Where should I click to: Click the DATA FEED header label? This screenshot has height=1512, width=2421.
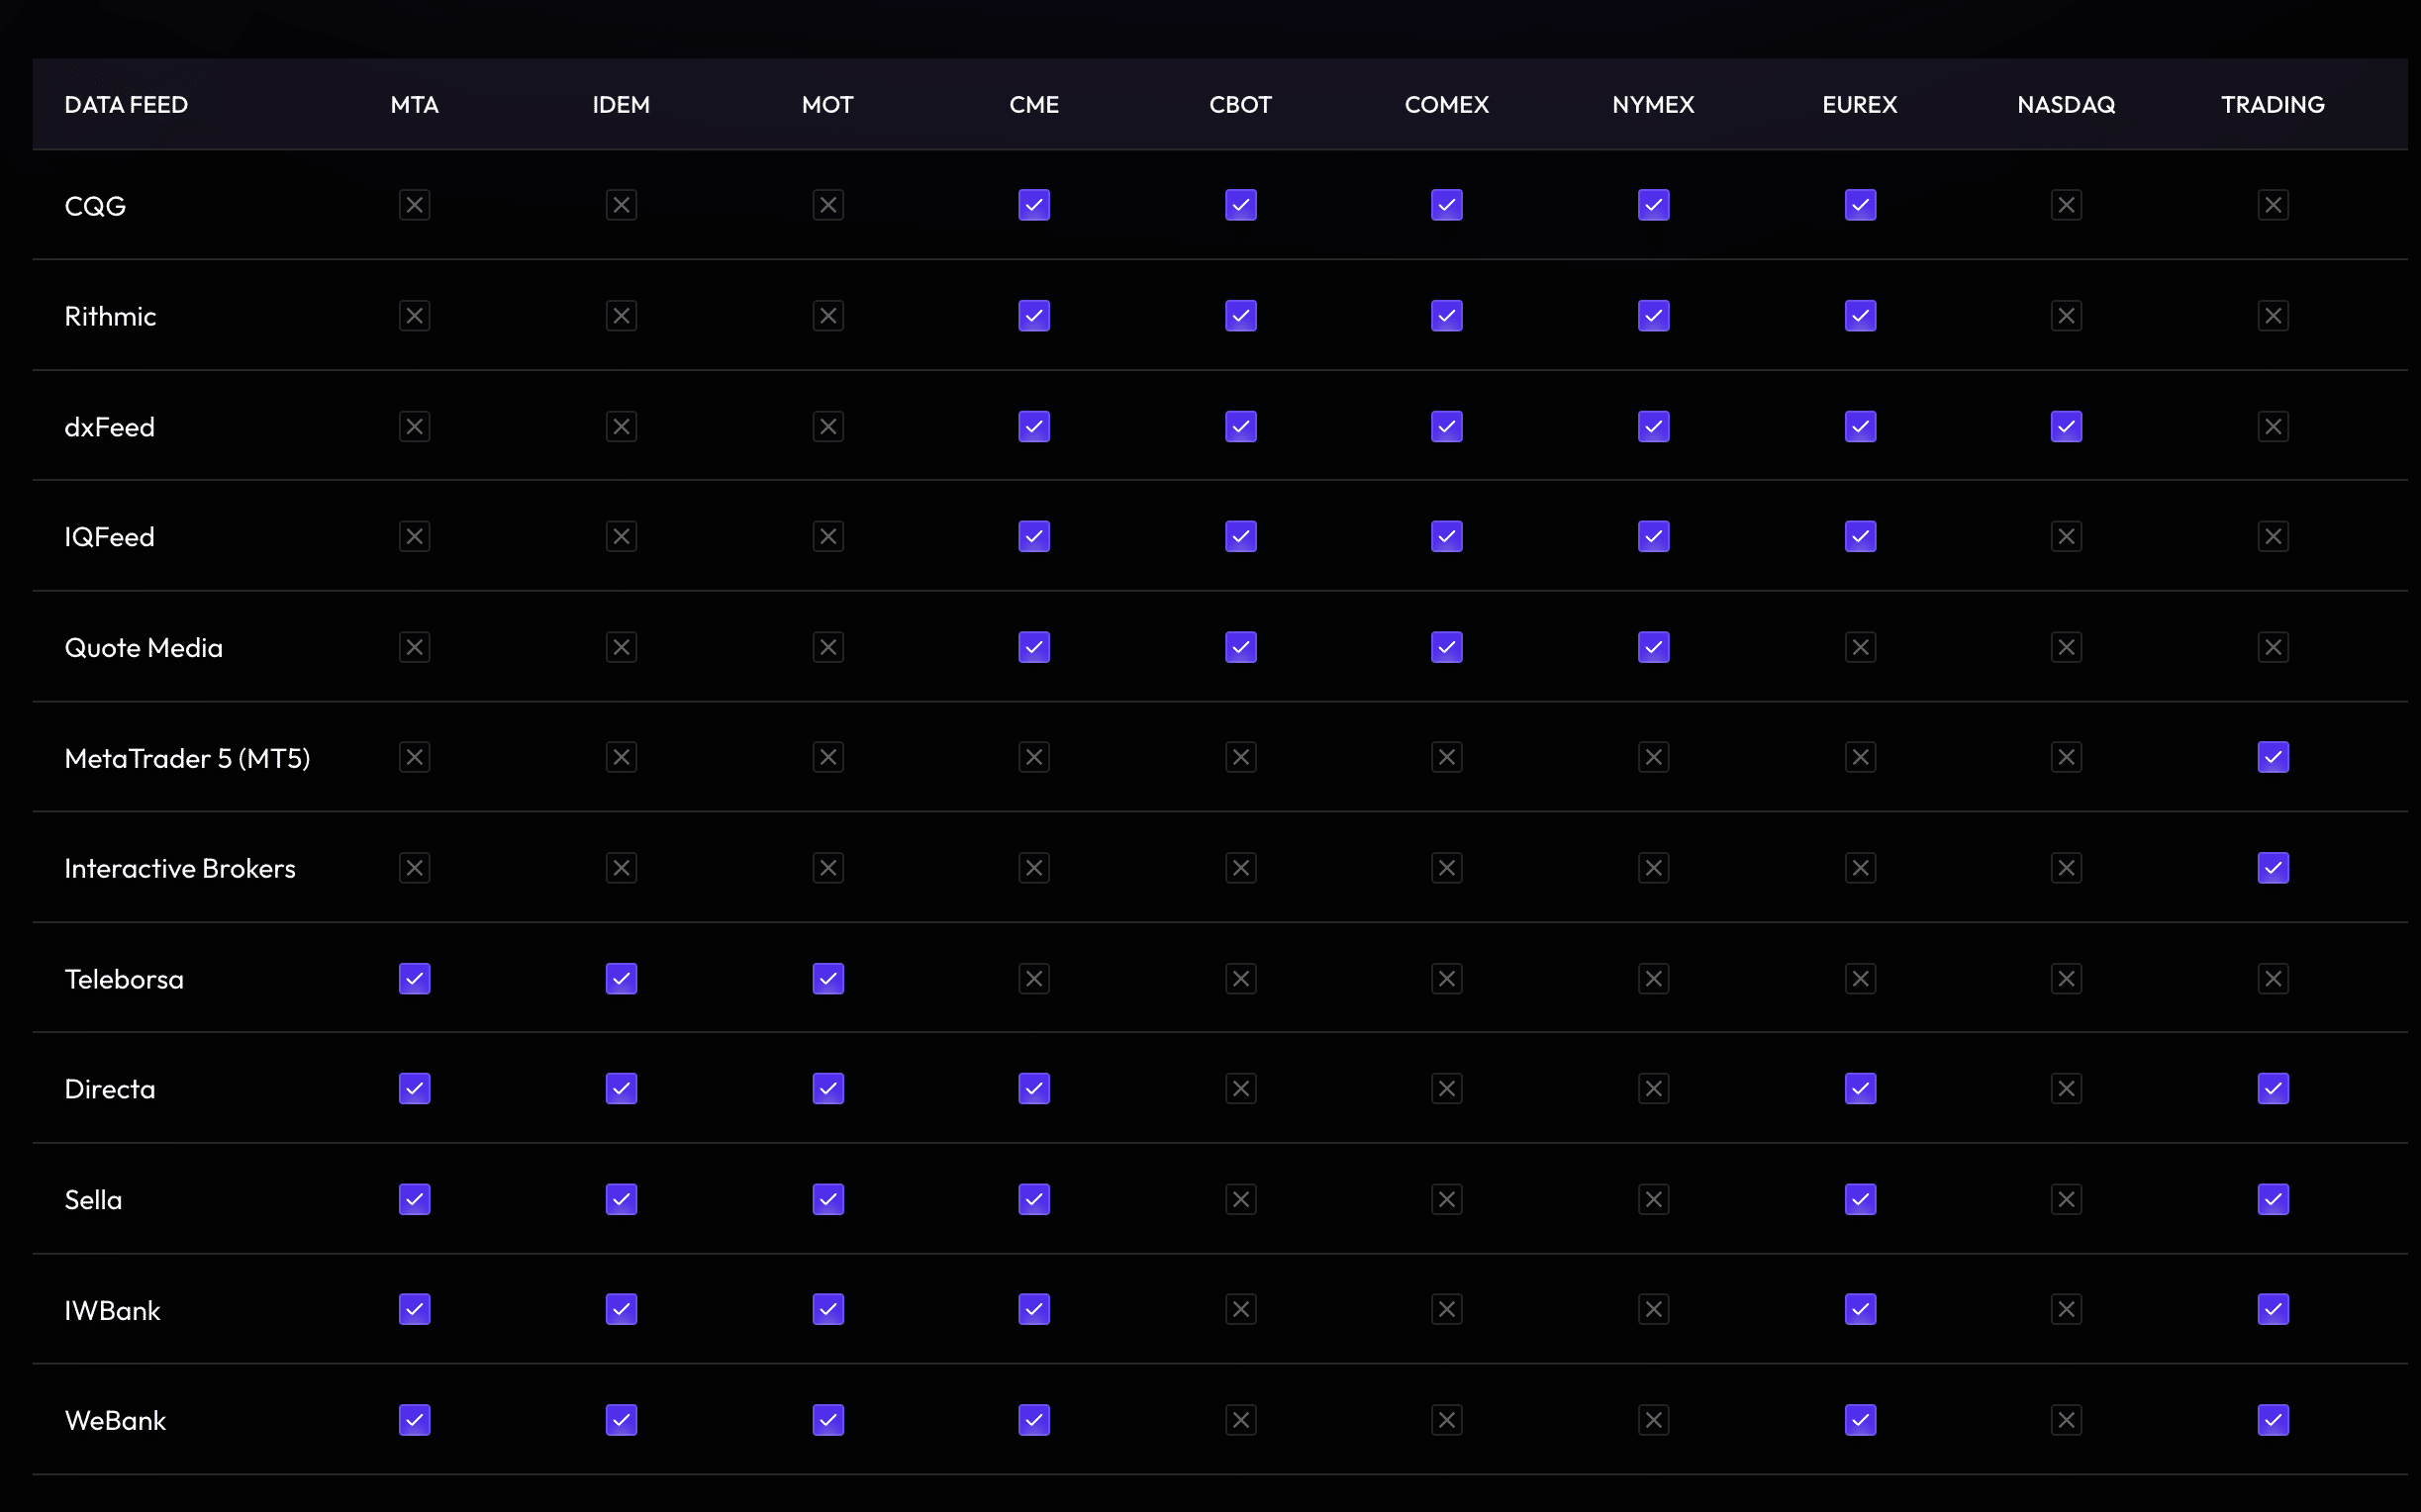[126, 105]
